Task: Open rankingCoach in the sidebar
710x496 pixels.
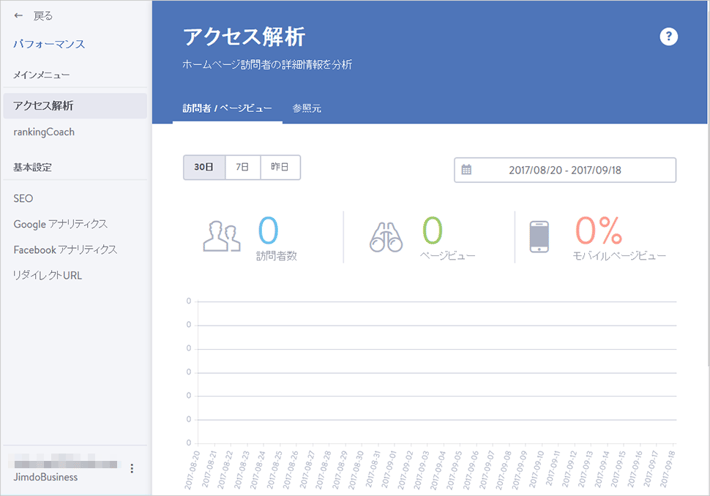Action: (x=44, y=132)
